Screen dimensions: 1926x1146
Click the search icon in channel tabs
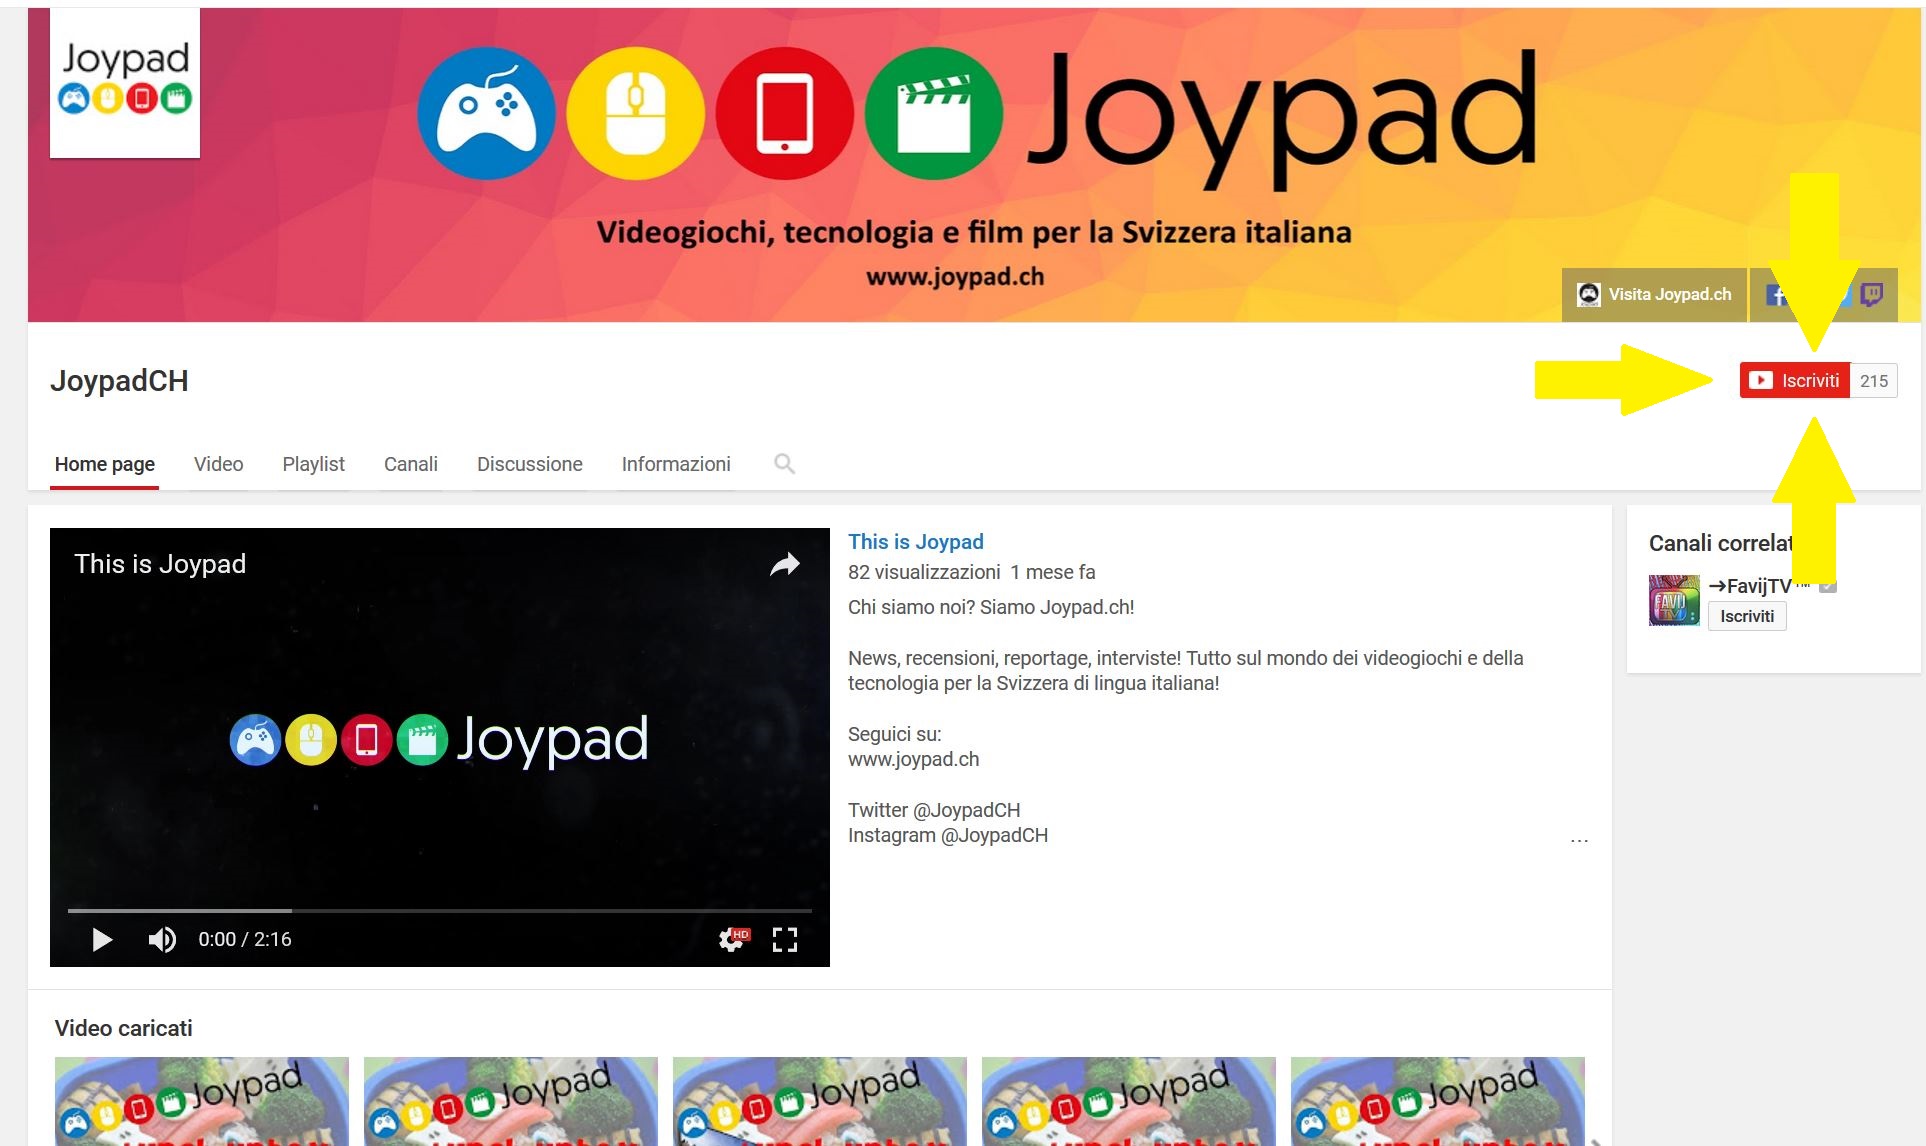pos(784,464)
